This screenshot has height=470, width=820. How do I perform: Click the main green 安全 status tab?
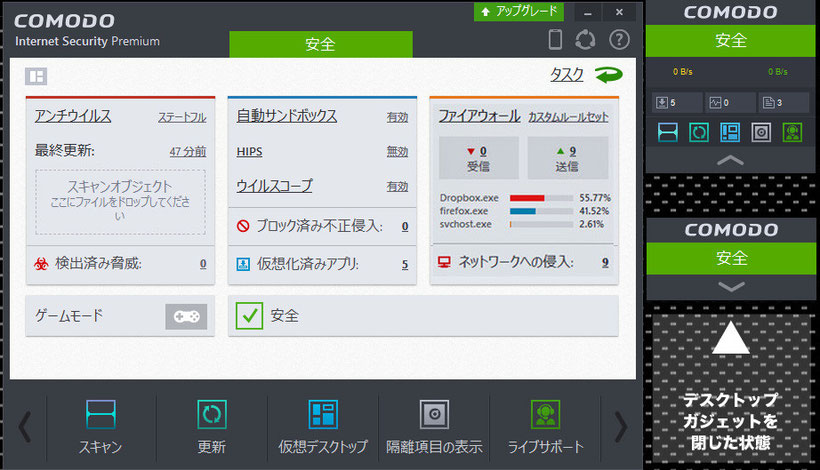point(321,44)
